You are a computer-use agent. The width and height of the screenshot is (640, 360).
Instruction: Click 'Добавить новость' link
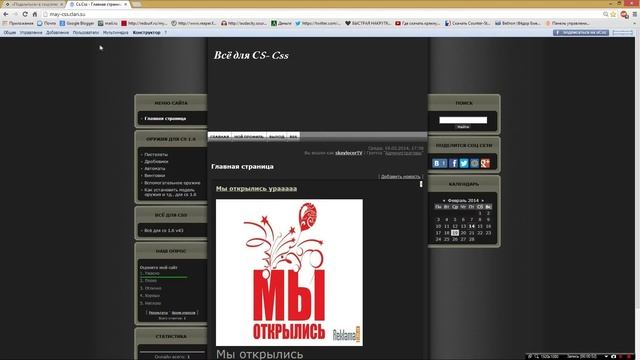[400, 177]
